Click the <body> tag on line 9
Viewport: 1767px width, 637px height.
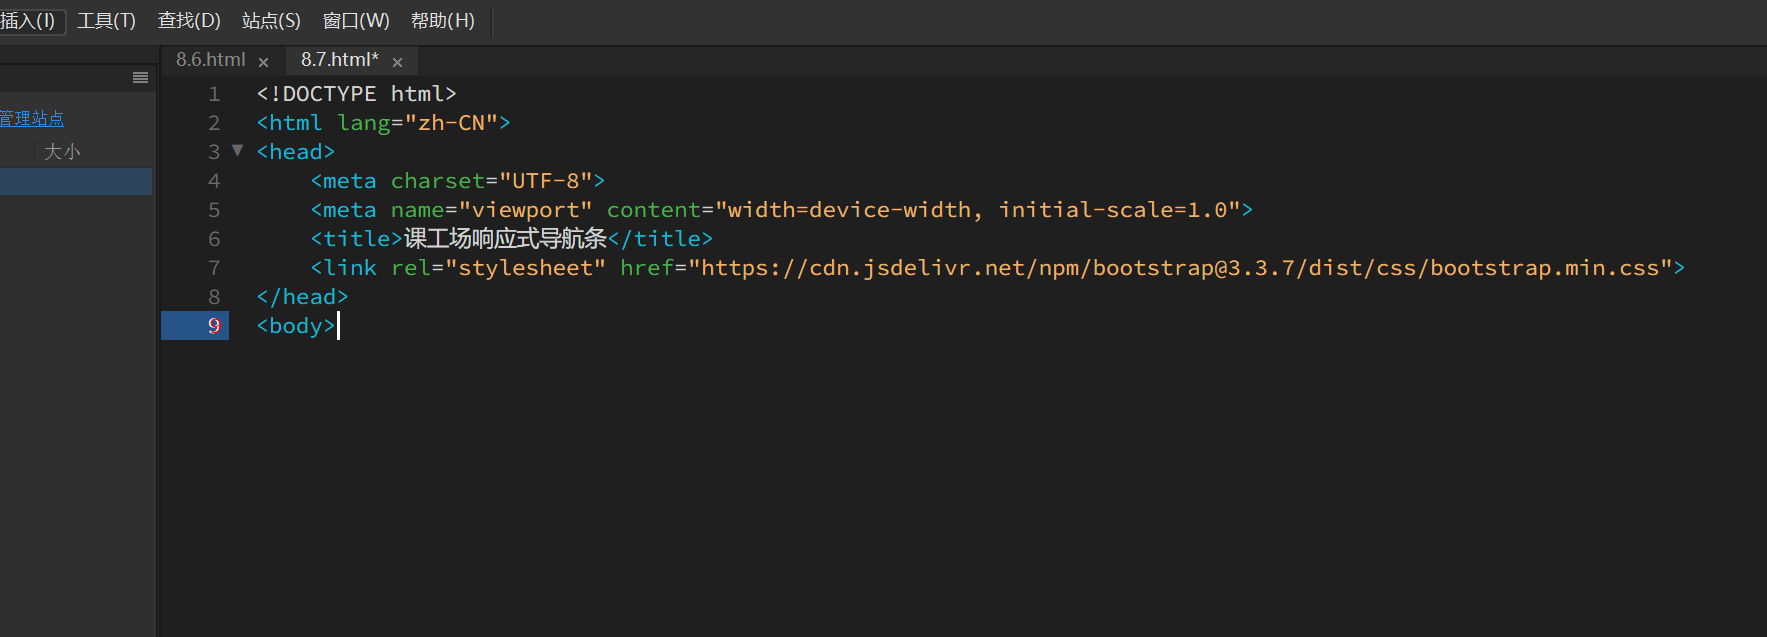296,326
